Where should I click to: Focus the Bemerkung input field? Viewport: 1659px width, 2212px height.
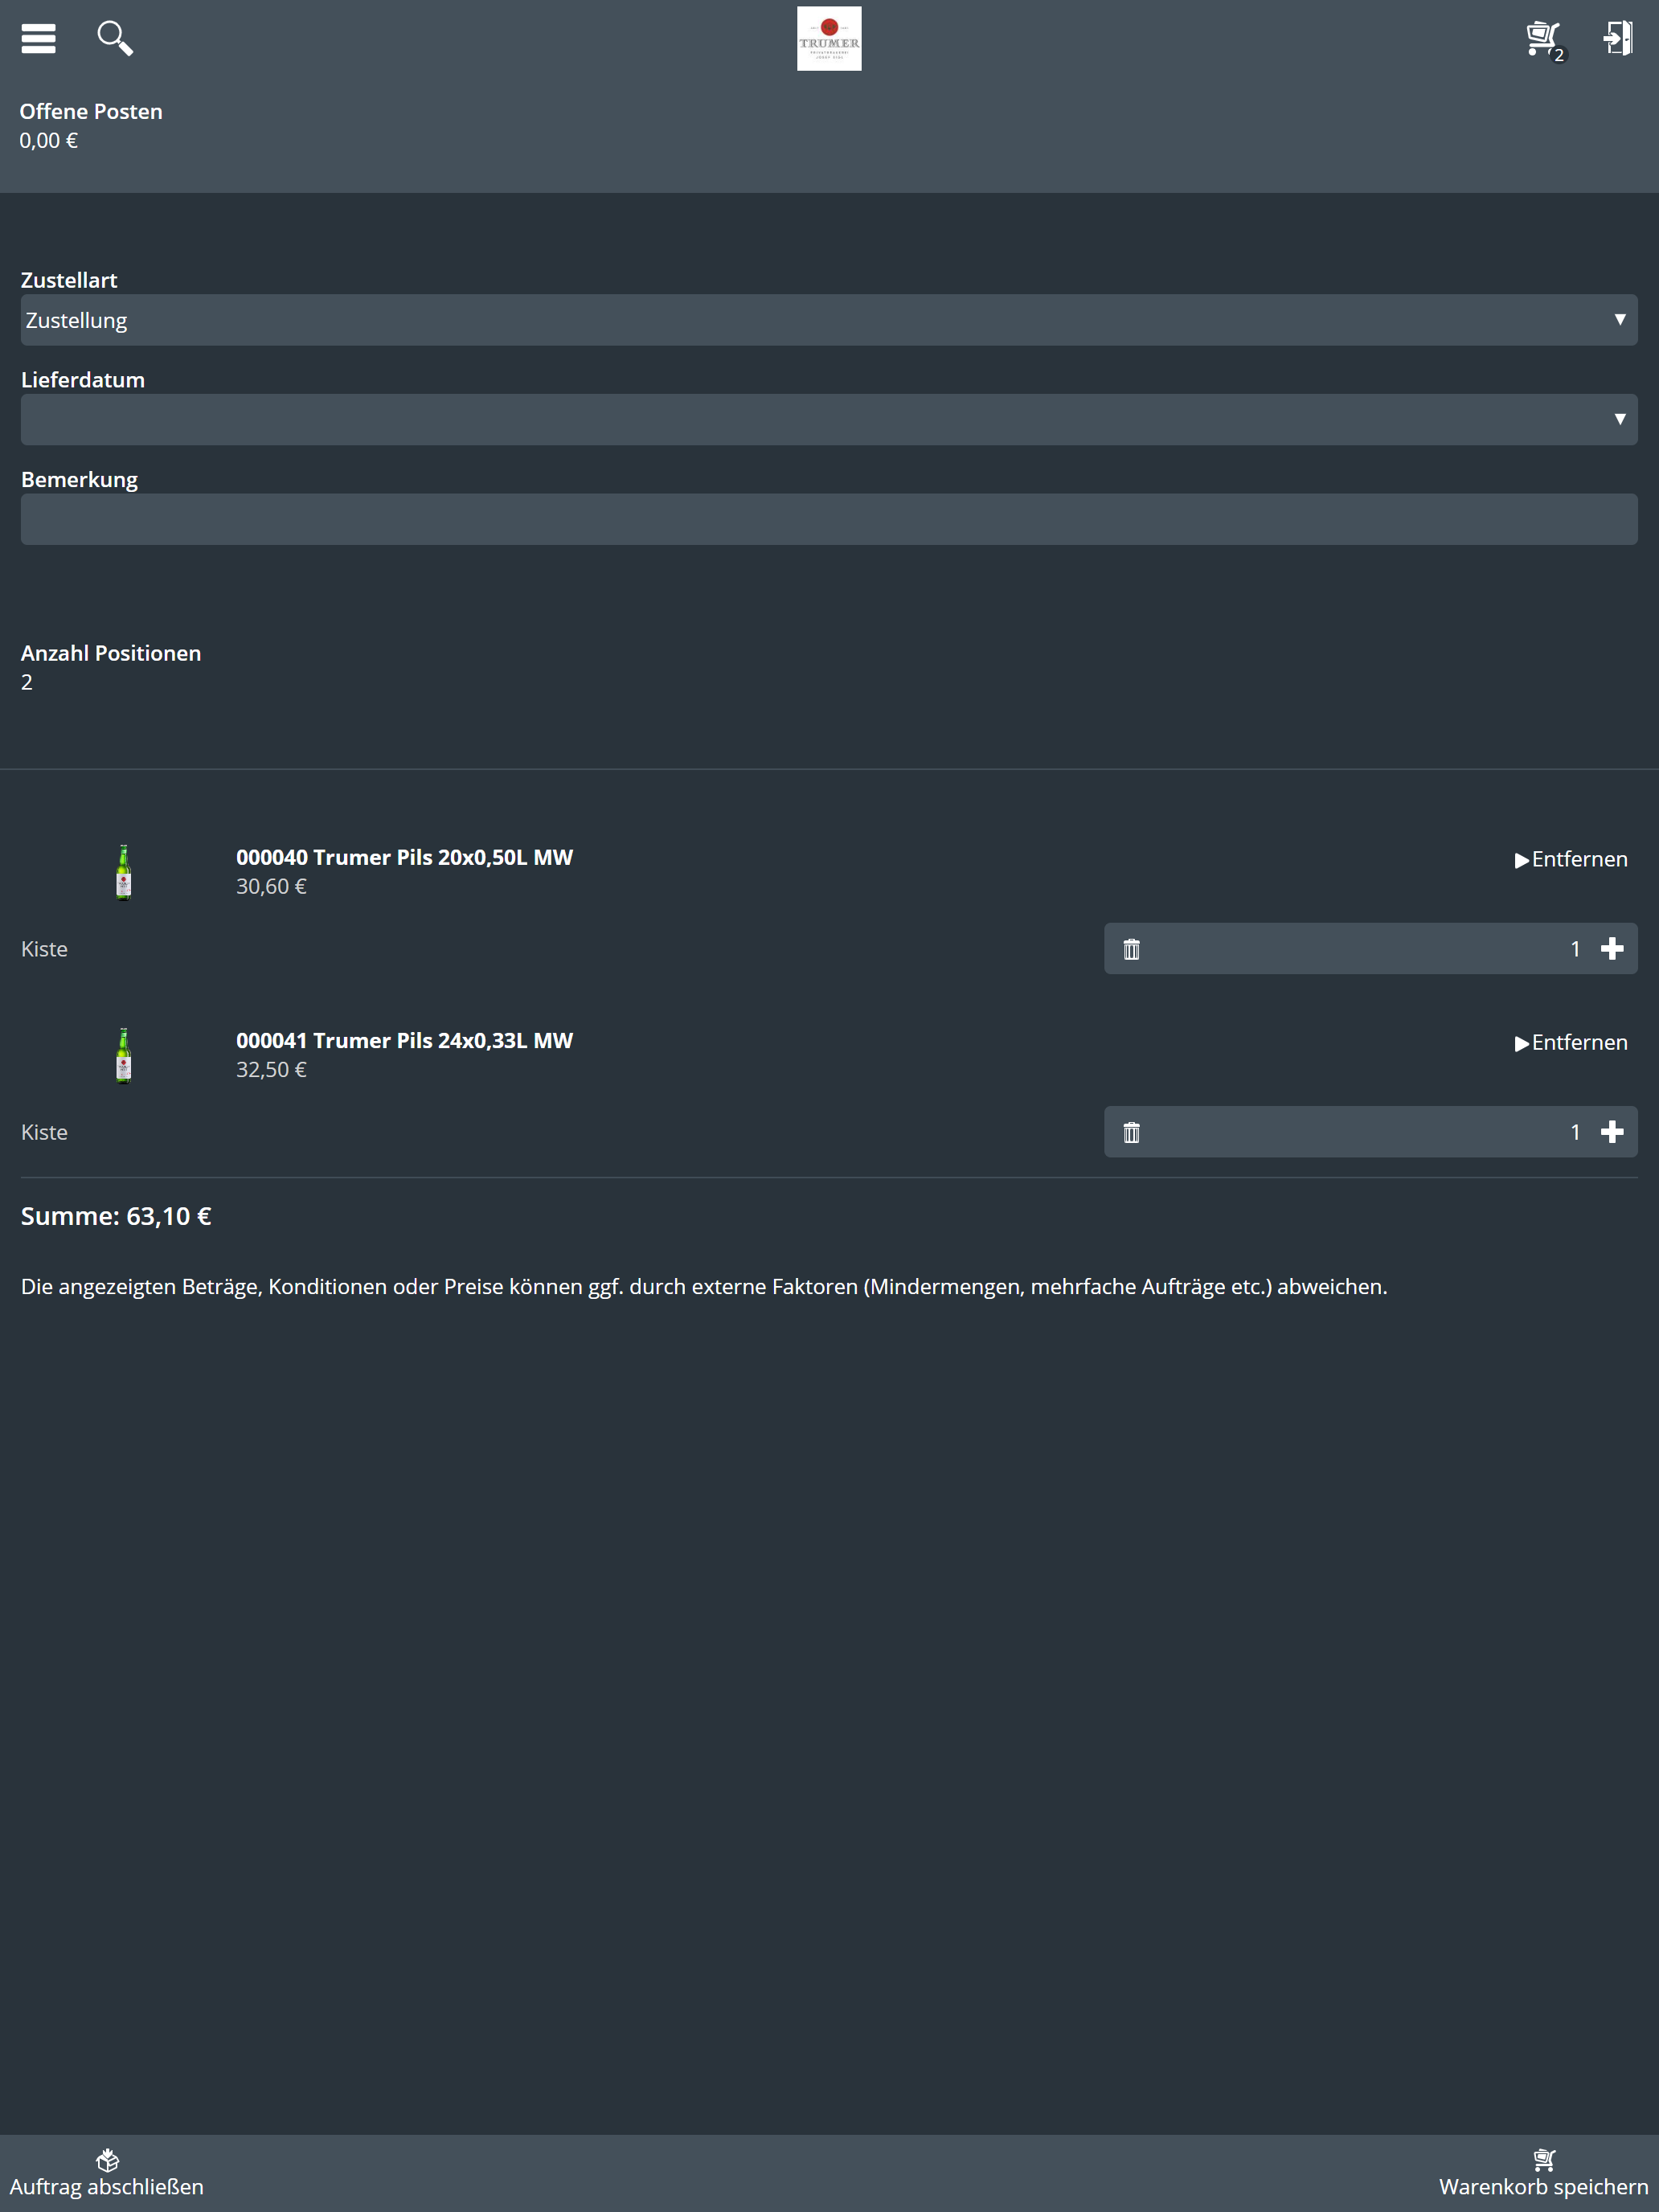[x=829, y=519]
